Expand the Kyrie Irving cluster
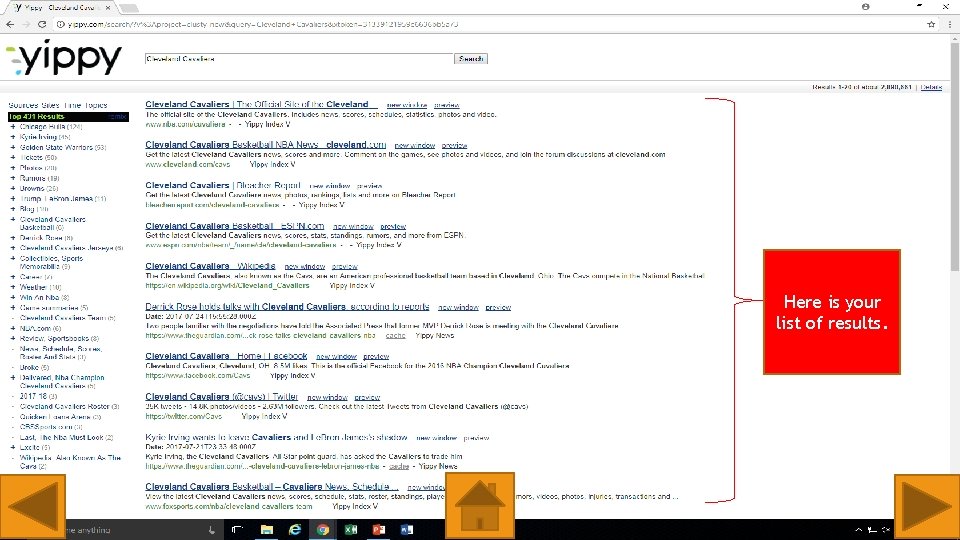Image resolution: width=960 pixels, height=540 pixels. 13,137
